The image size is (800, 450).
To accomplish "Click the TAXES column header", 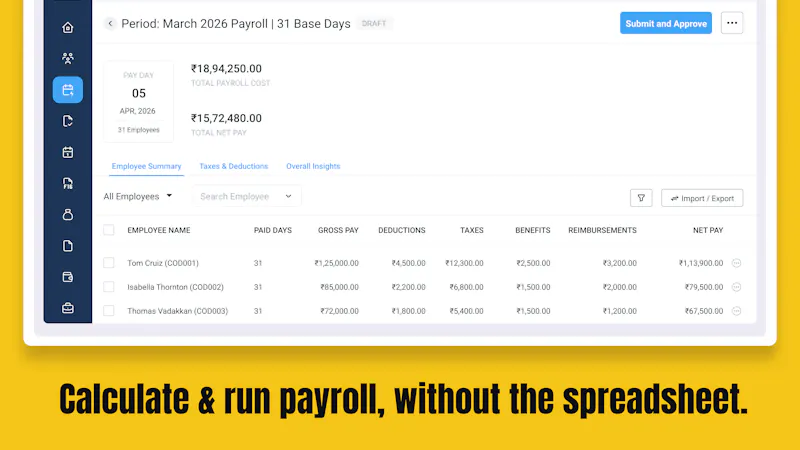I will [472, 231].
